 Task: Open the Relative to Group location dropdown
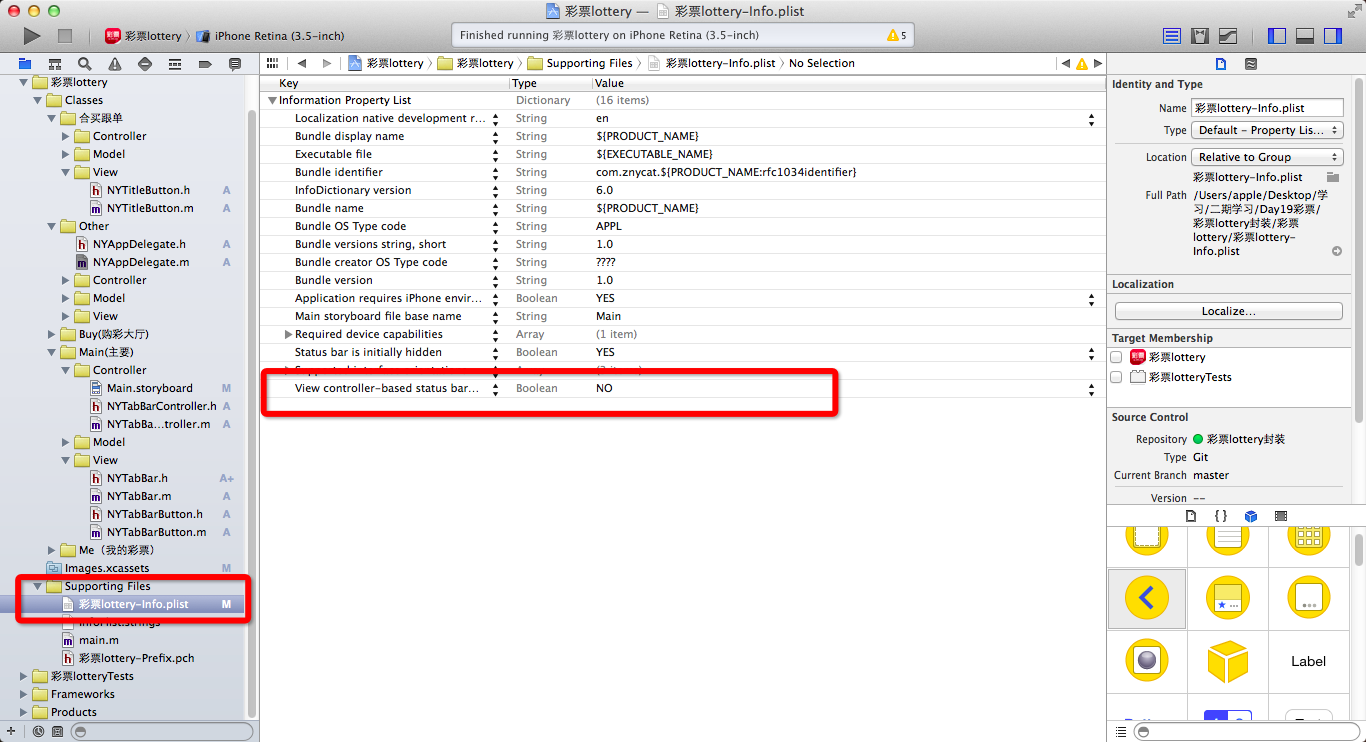[x=1267, y=157]
